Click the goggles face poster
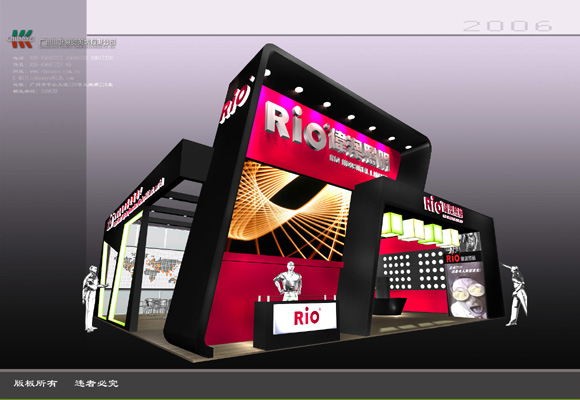580x400 pixels. 466,289
